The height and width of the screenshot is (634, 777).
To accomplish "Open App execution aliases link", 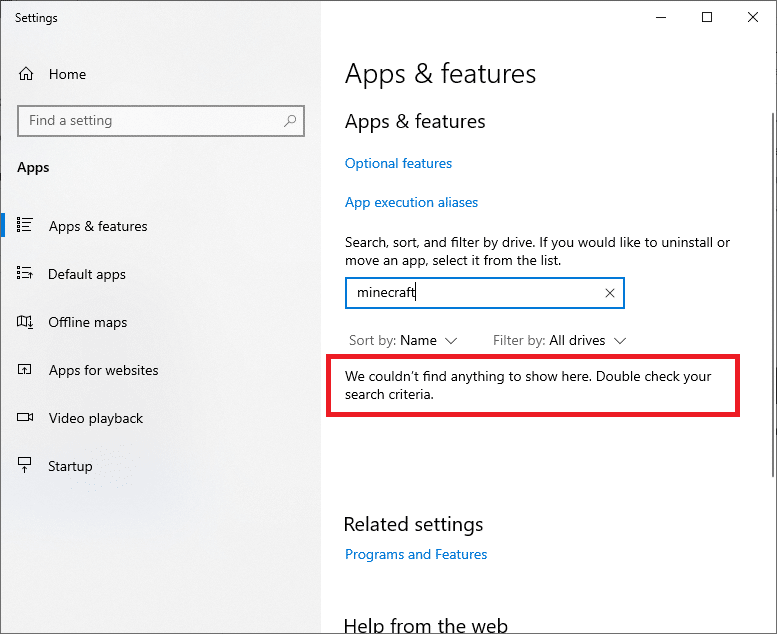I will pos(411,202).
